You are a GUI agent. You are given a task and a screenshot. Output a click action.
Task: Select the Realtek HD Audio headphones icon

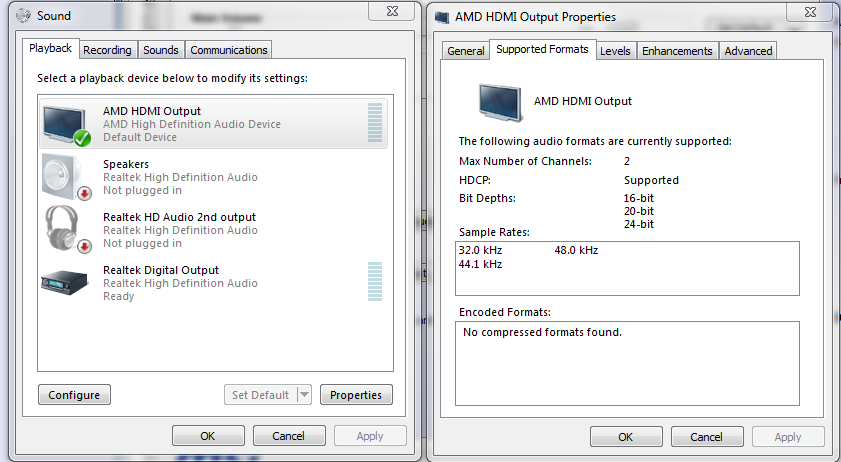(x=67, y=230)
